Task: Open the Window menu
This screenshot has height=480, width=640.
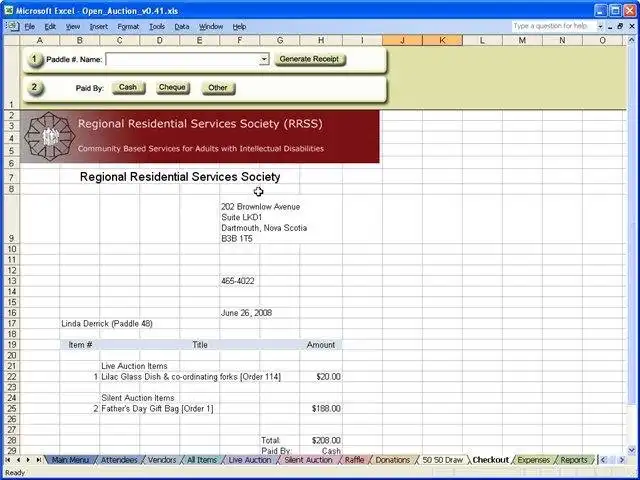Action: click(x=211, y=27)
